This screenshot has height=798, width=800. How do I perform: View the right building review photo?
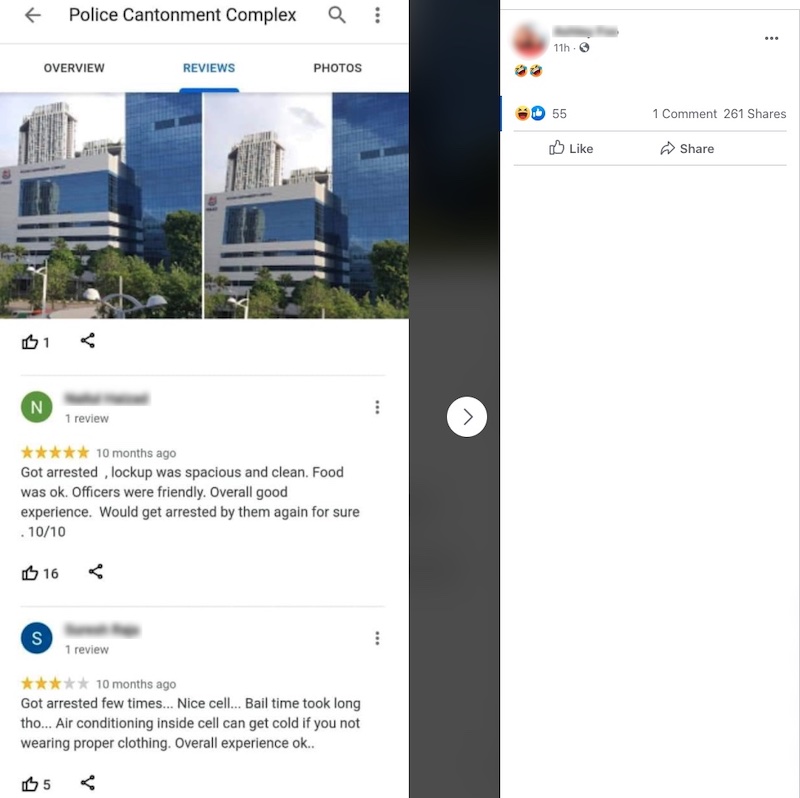306,206
